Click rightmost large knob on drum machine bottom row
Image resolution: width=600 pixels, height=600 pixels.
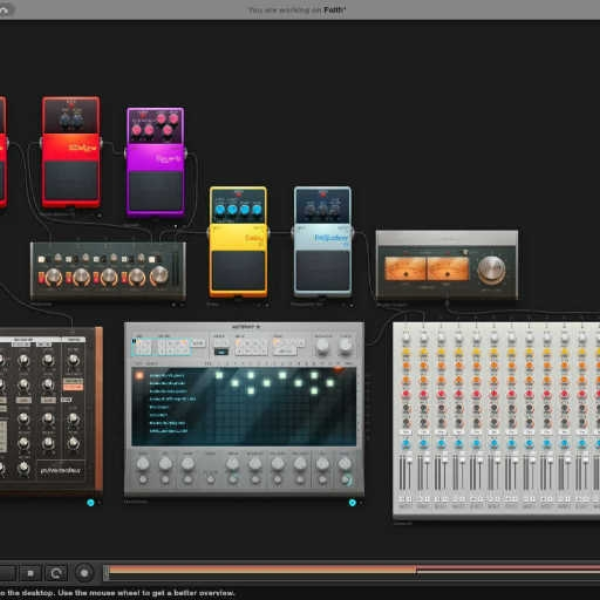344,463
